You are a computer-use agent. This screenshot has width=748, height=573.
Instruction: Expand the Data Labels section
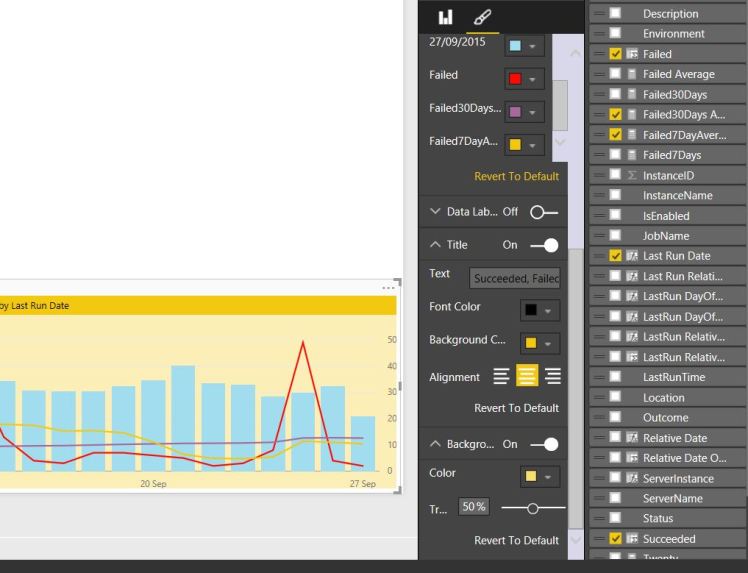(436, 212)
